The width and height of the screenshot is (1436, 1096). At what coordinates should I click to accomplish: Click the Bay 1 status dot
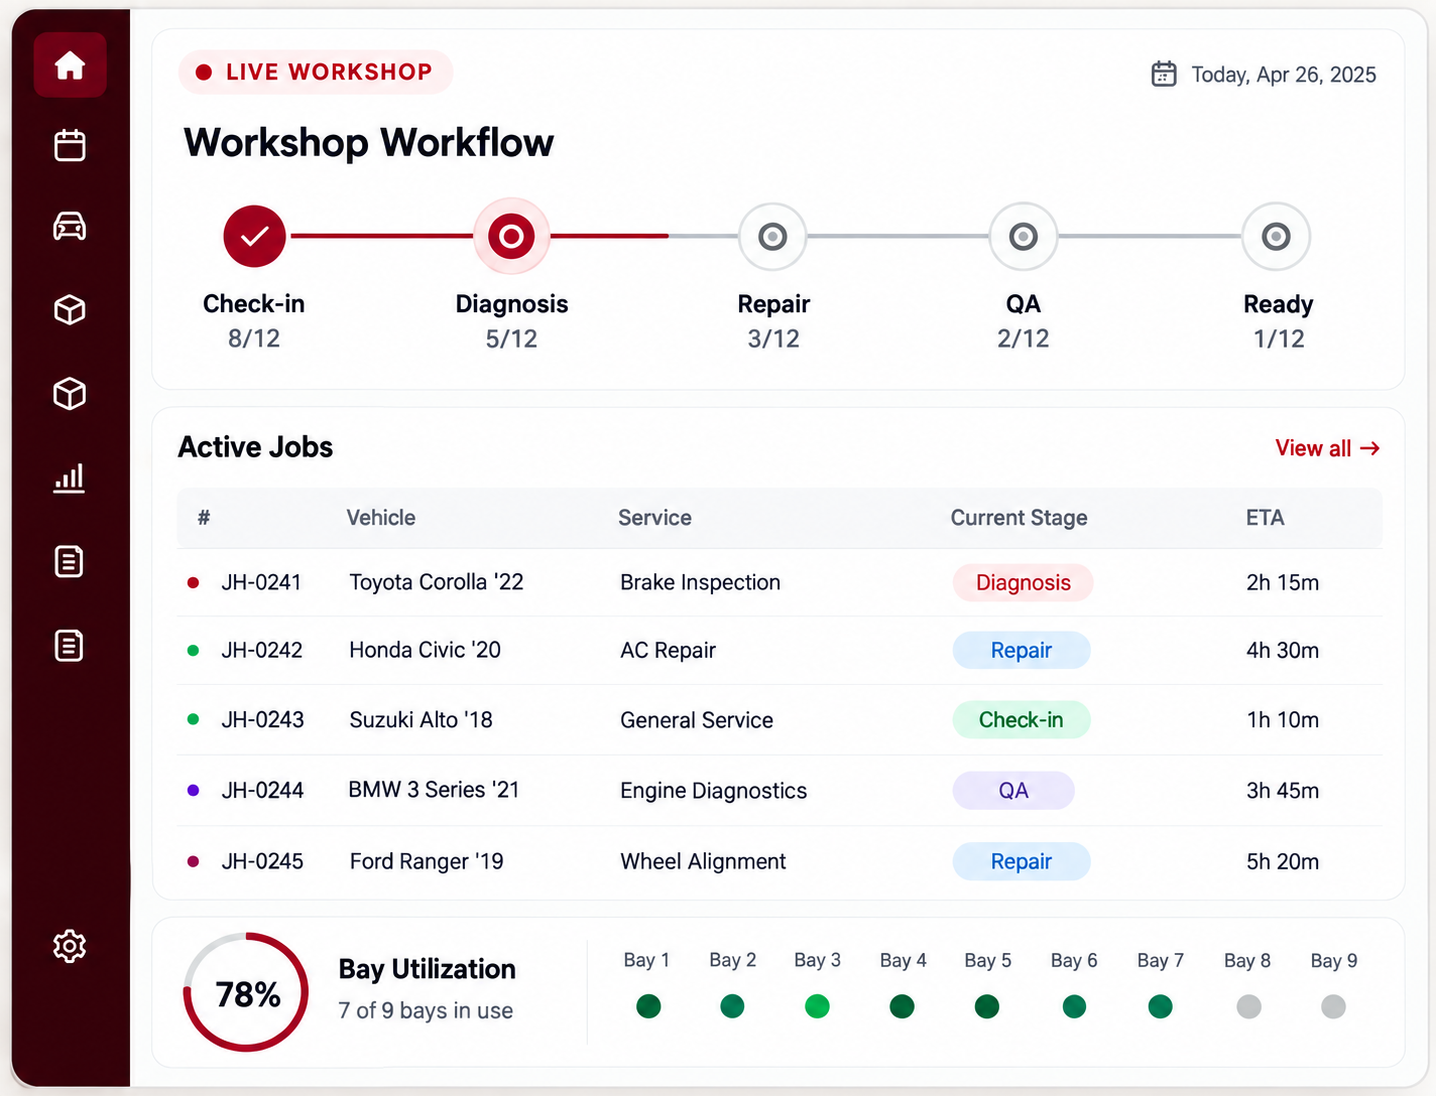coord(648,1006)
